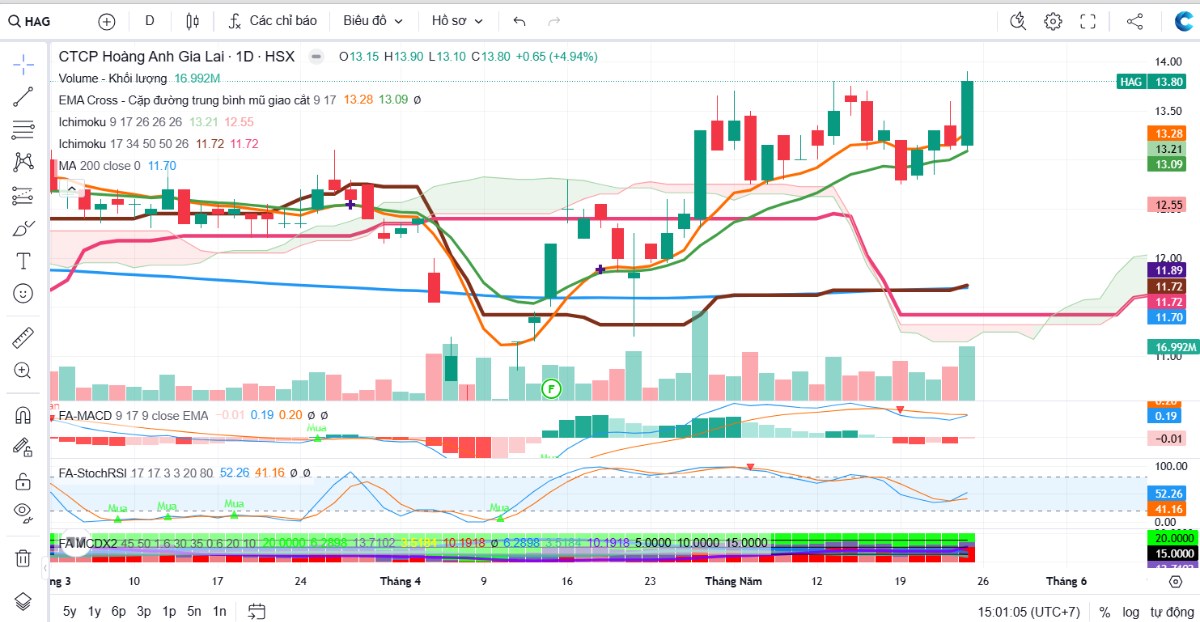This screenshot has height=622, width=1200.
Task: Open the emoji icons tool
Action: point(23,294)
